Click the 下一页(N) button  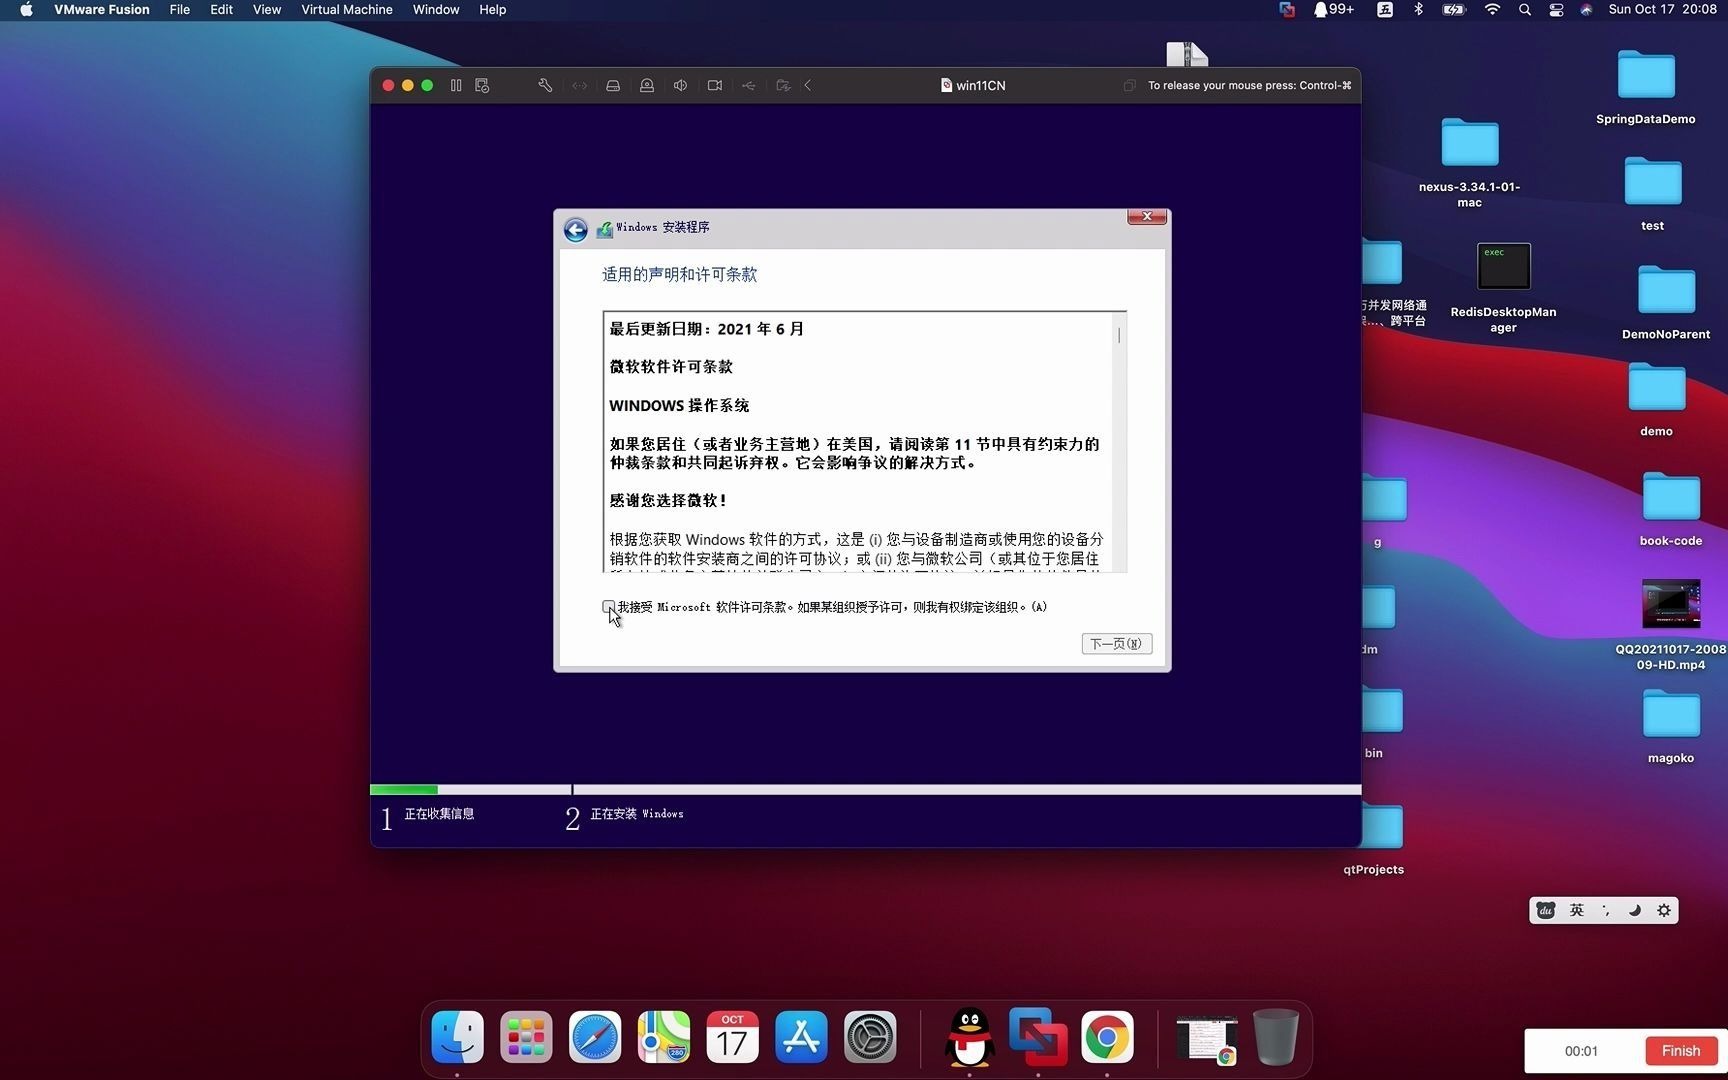click(x=1116, y=643)
